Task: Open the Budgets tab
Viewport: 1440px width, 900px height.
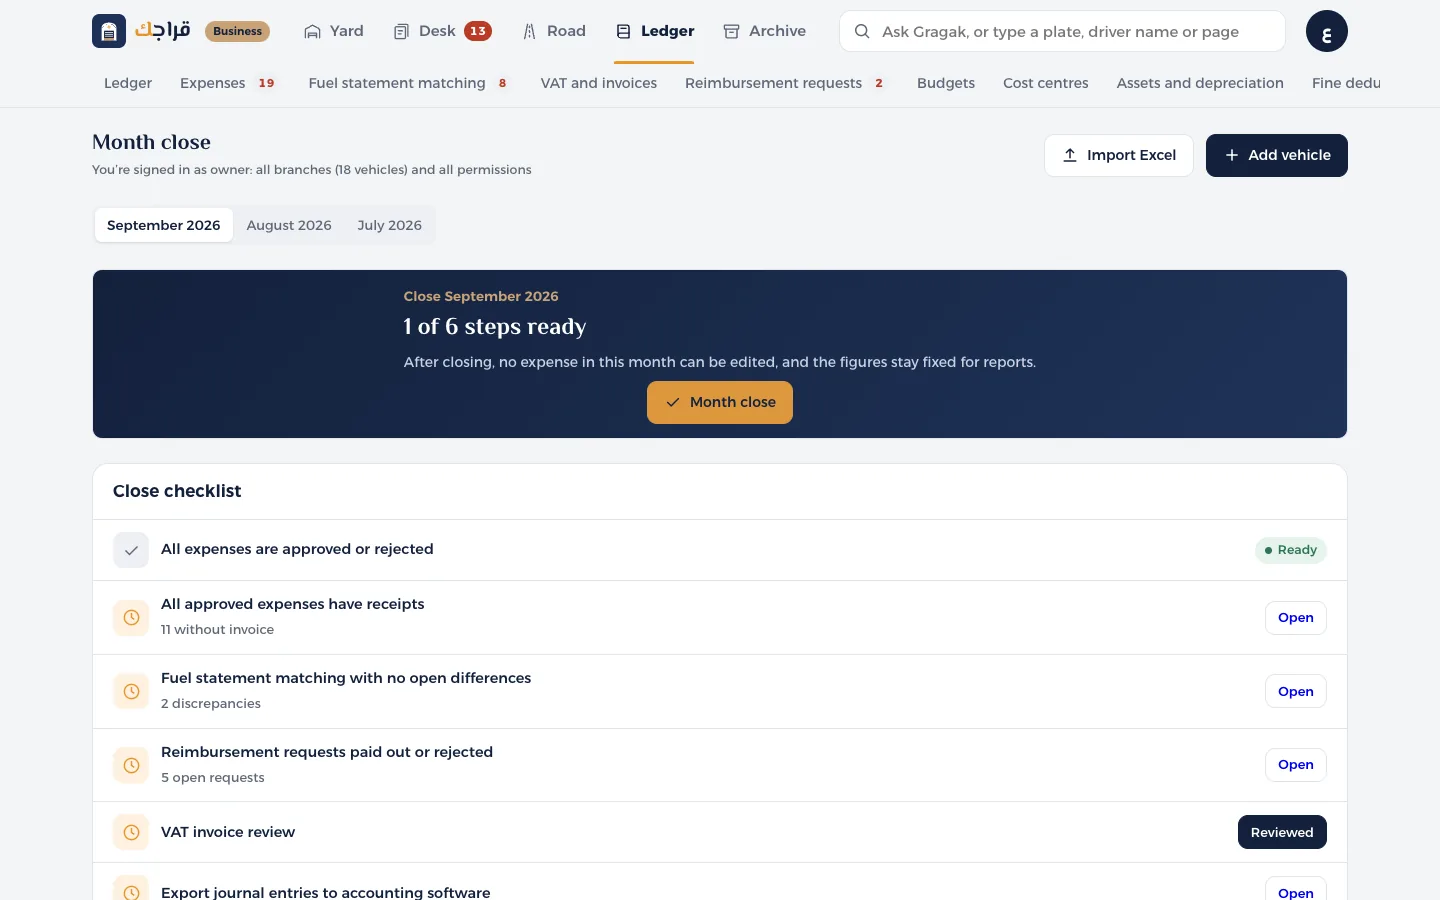Action: pos(946,83)
